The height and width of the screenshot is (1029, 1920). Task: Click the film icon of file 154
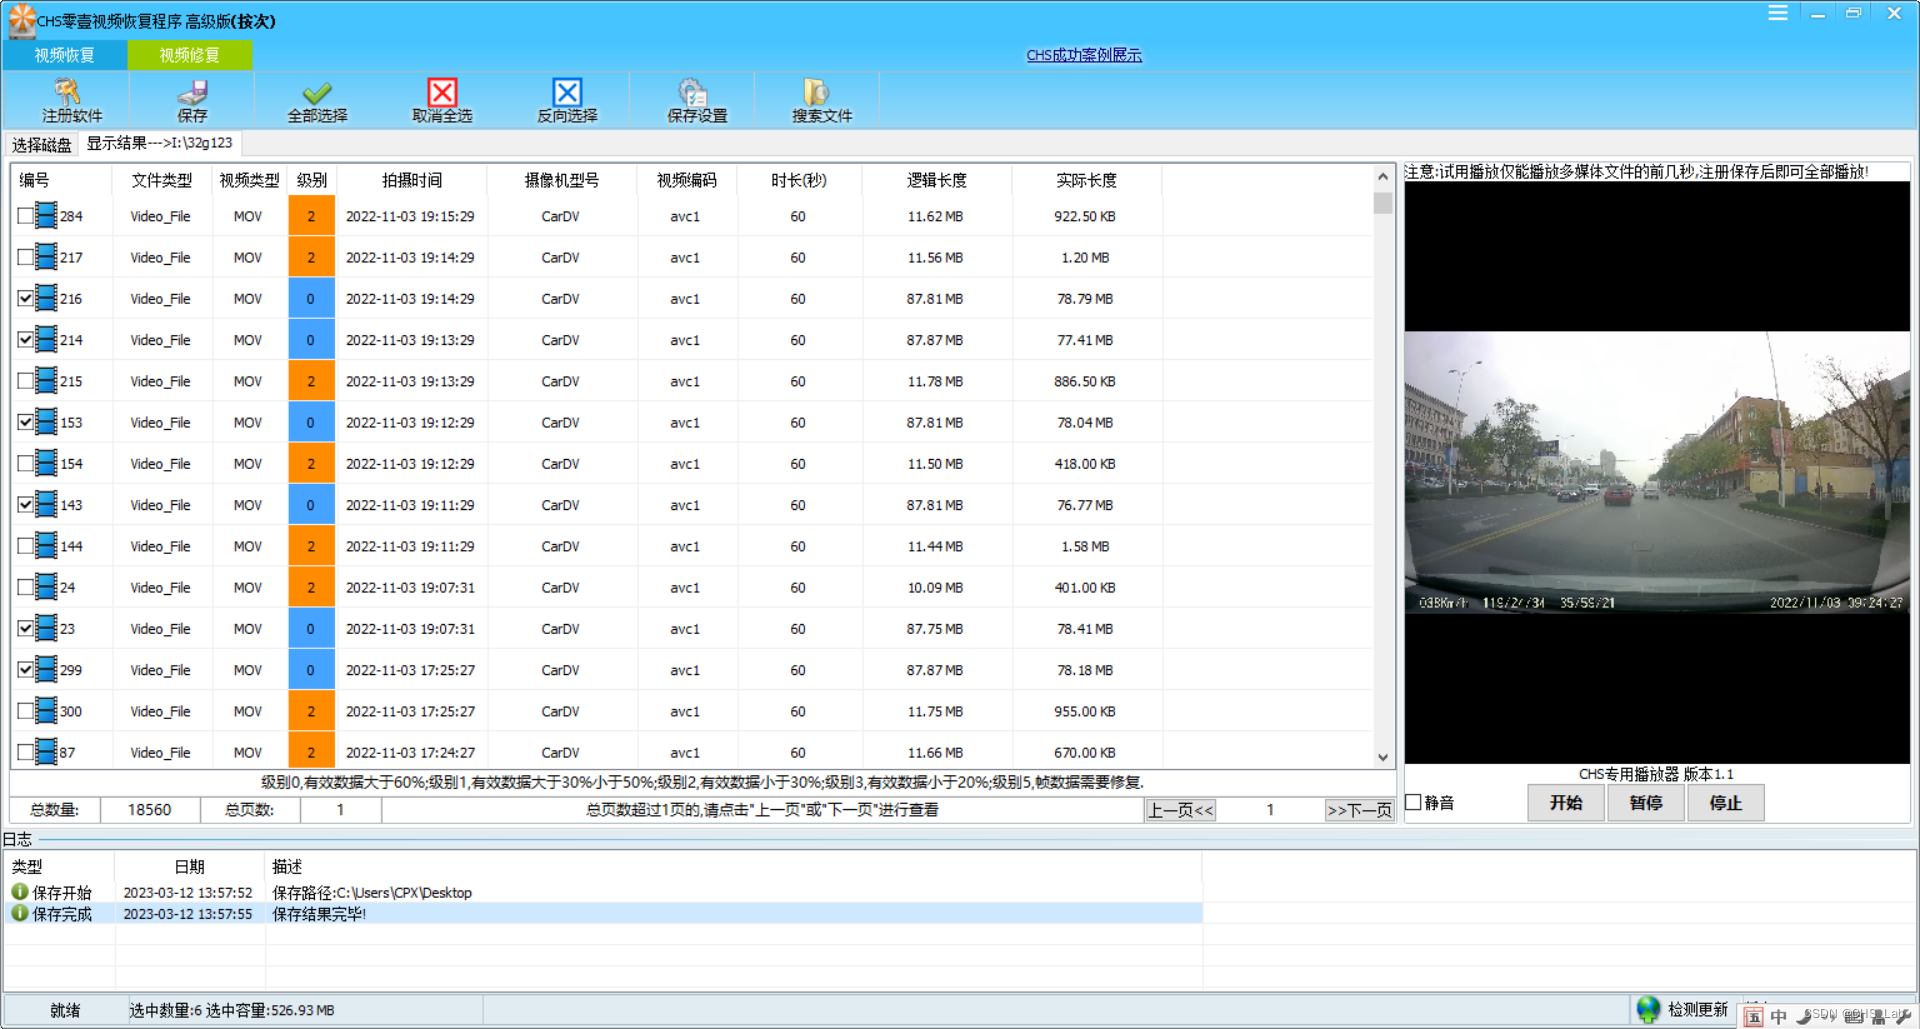coord(46,463)
